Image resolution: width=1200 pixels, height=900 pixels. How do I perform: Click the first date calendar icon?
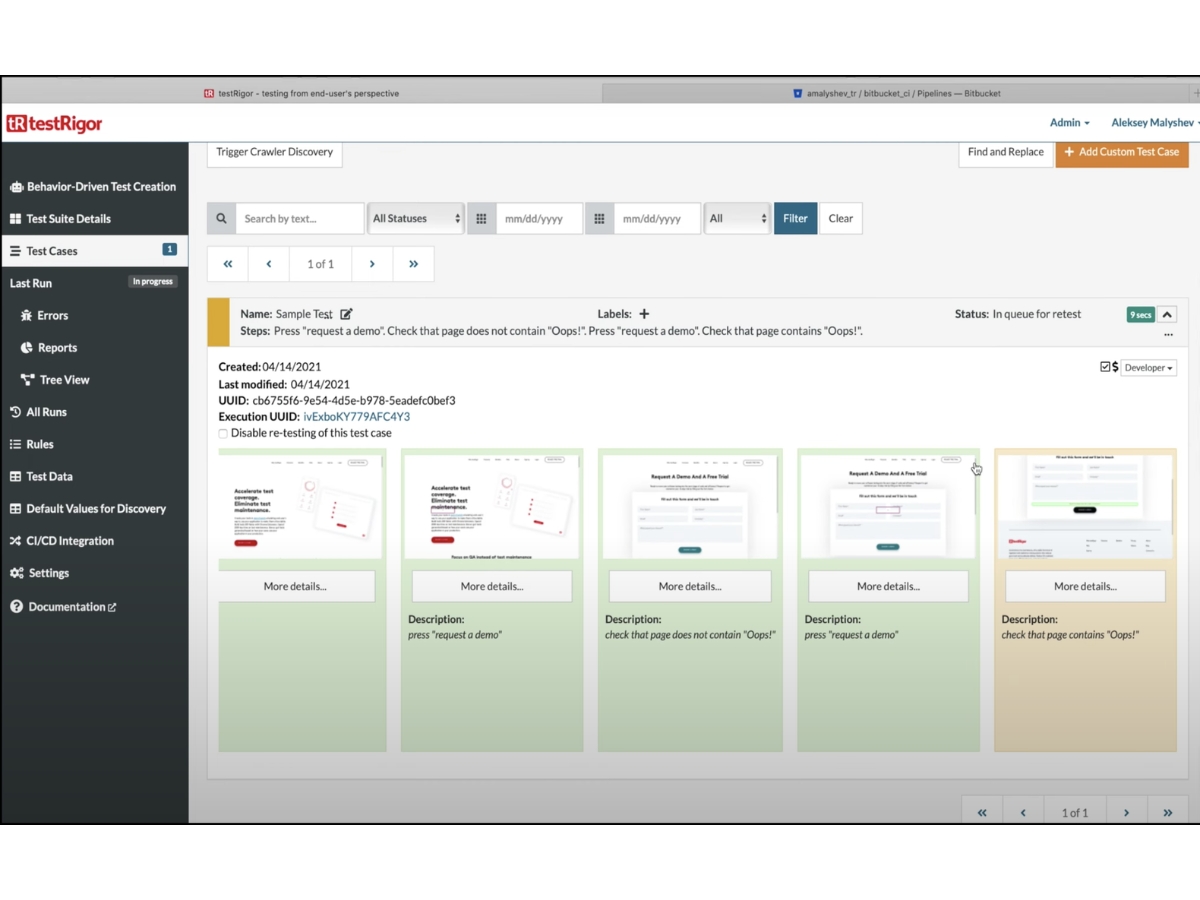[x=481, y=219]
